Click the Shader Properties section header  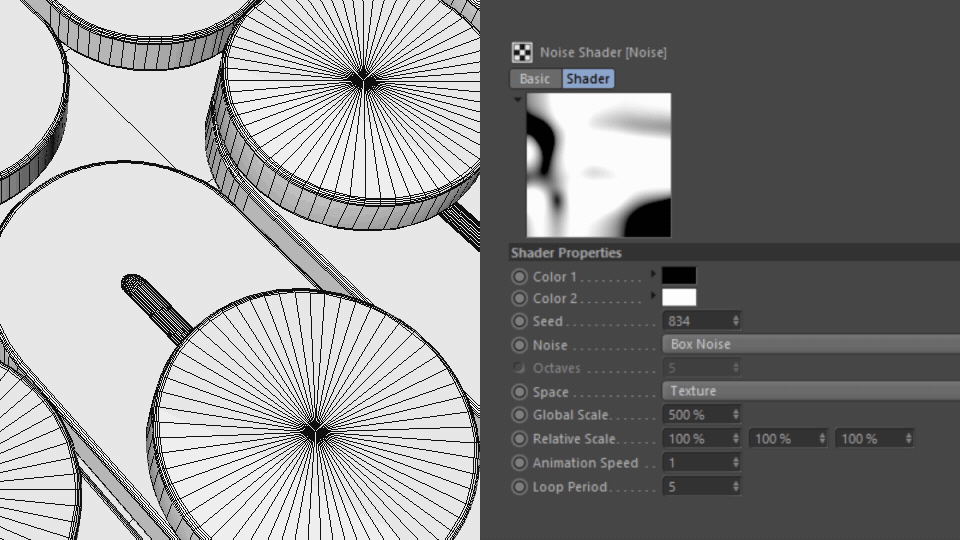[734, 253]
